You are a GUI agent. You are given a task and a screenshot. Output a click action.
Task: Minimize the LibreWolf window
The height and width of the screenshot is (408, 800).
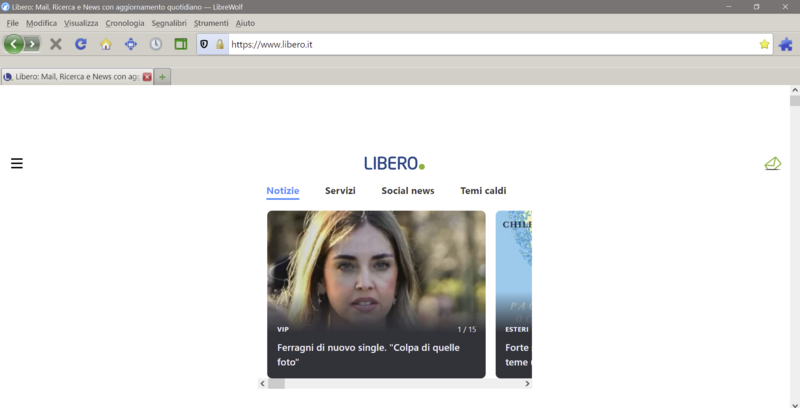pyautogui.click(x=729, y=7)
